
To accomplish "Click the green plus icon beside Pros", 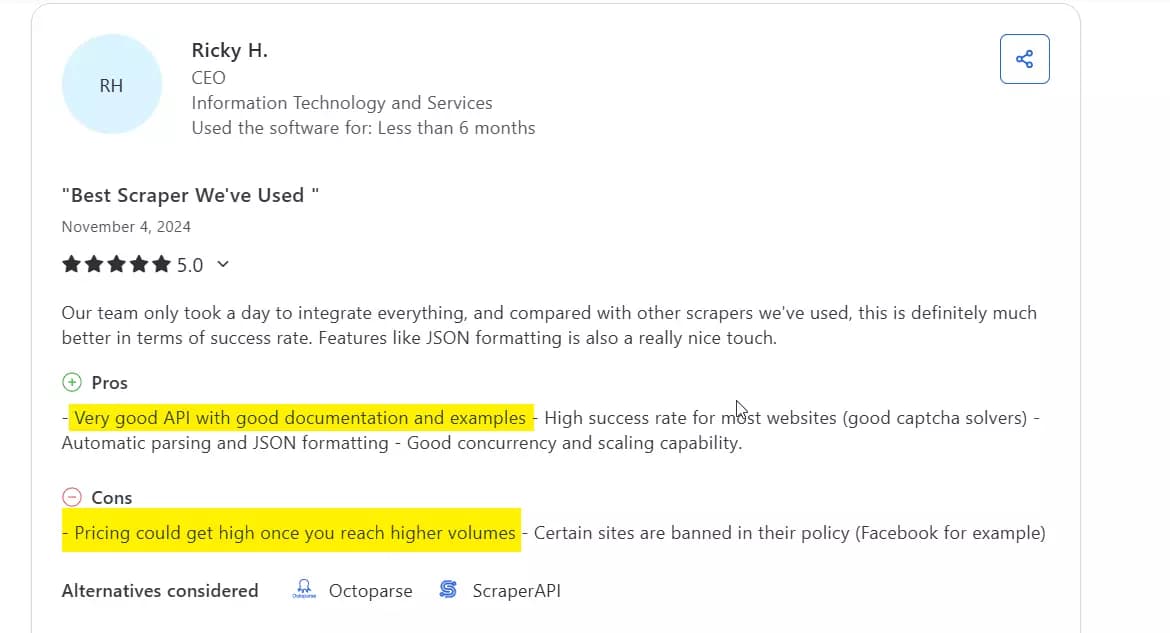I will point(70,381).
